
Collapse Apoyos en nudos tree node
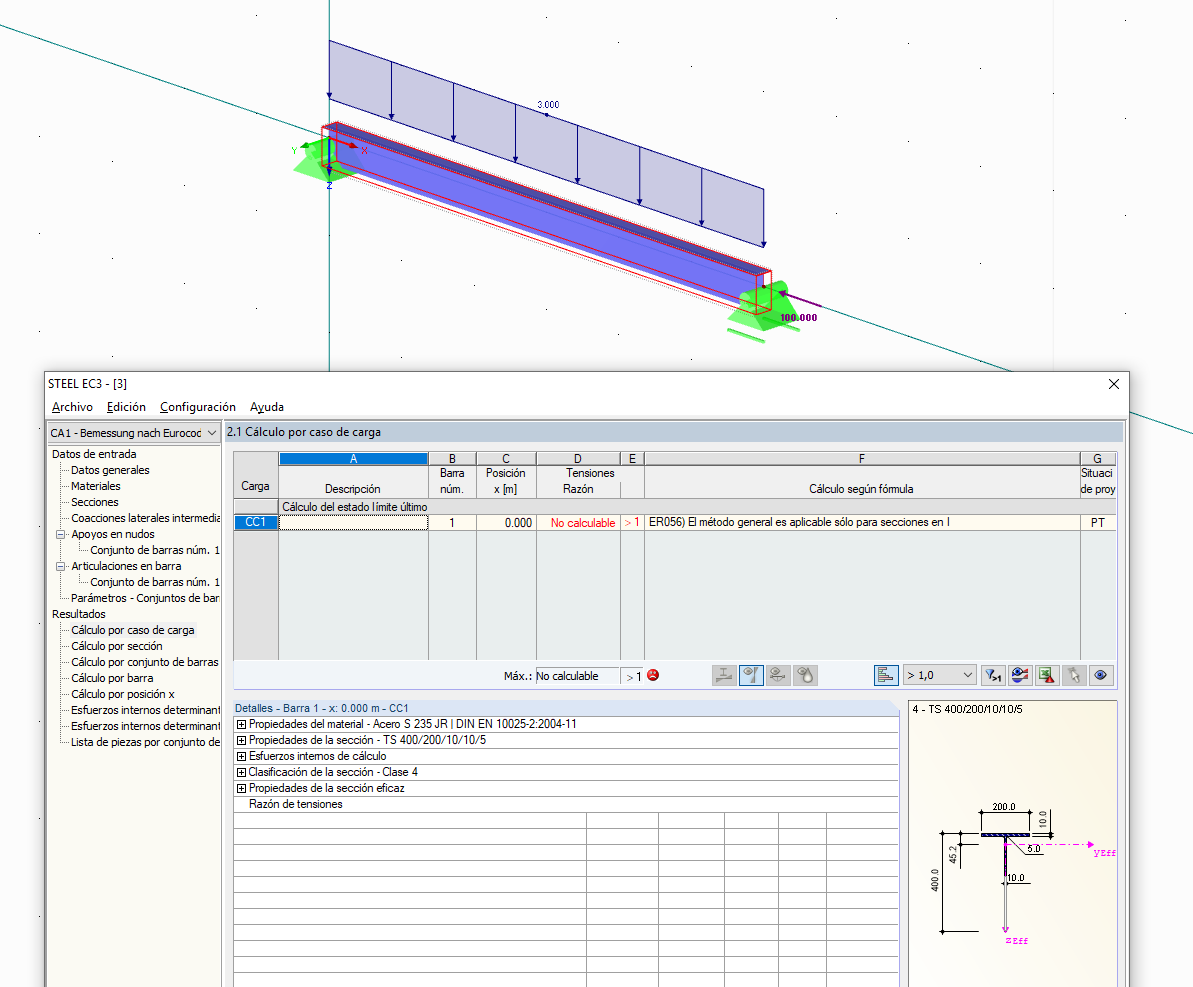click(60, 534)
